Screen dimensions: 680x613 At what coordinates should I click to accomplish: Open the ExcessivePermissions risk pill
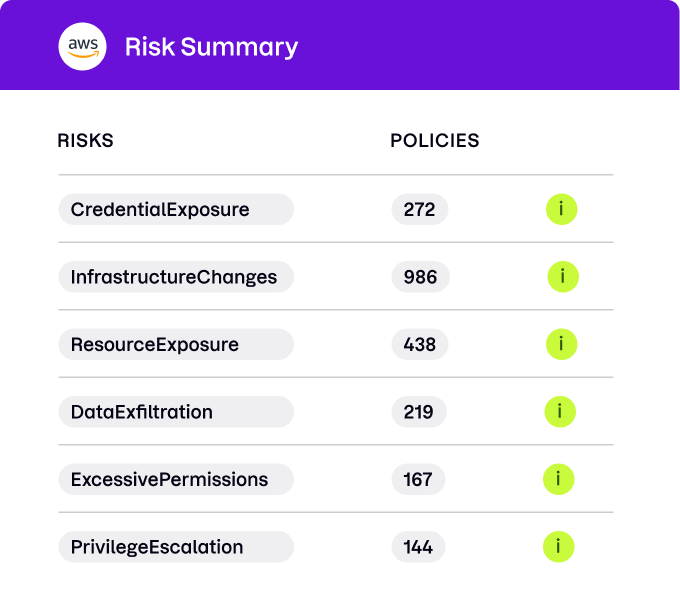(176, 479)
